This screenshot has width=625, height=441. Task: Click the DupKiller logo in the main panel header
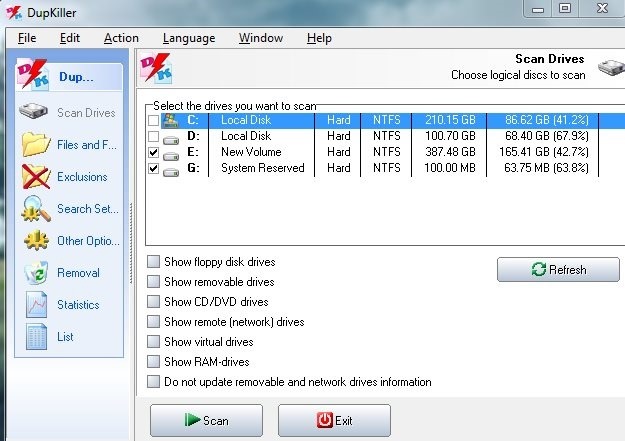pyautogui.click(x=156, y=68)
